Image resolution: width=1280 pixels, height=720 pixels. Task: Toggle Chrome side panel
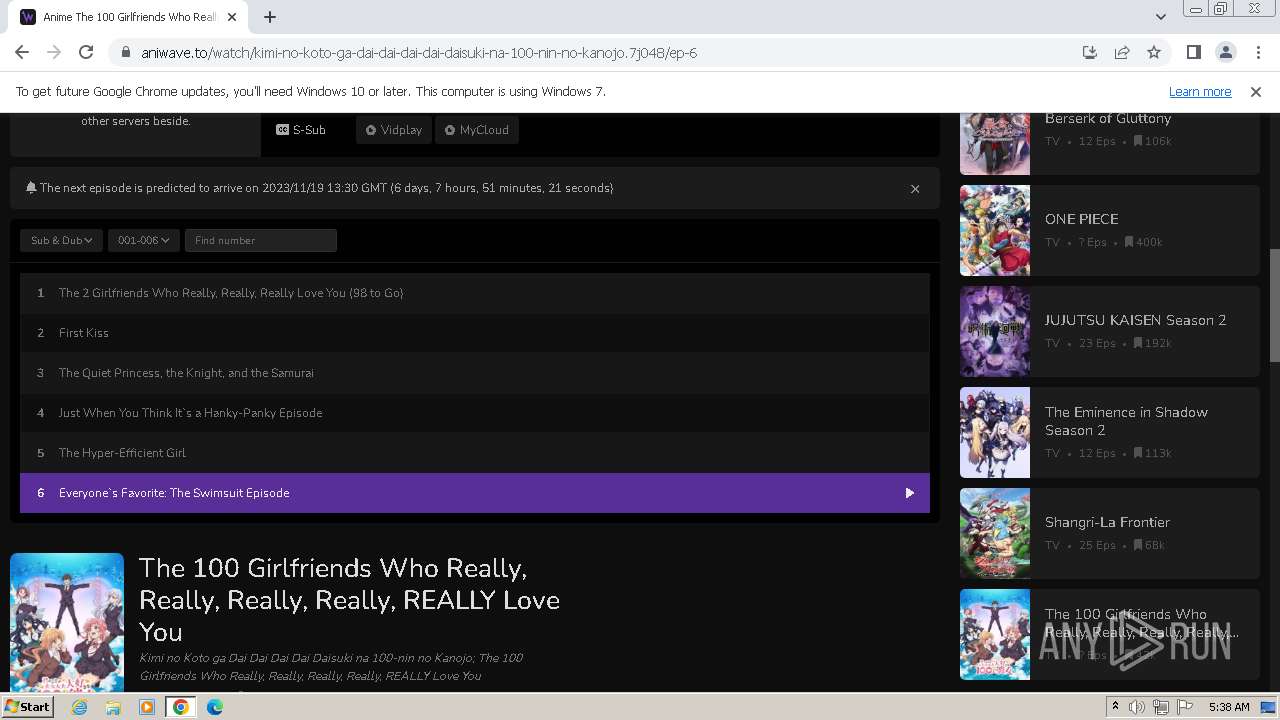[1193, 52]
